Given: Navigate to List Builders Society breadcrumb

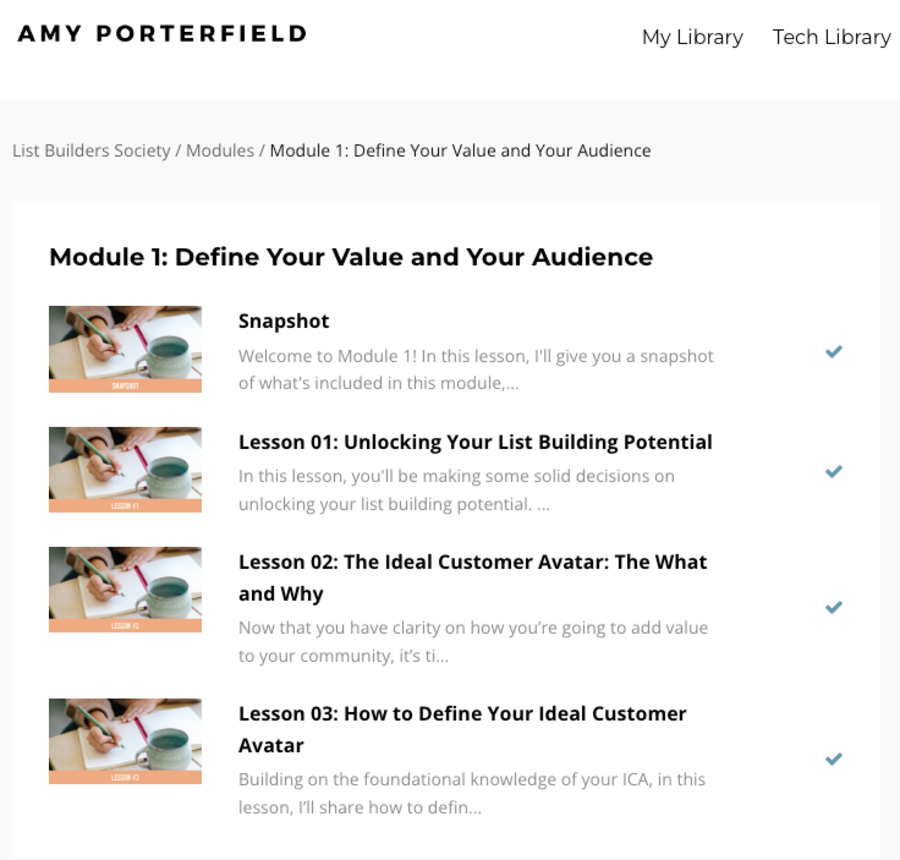Looking at the screenshot, I should pyautogui.click(x=91, y=151).
